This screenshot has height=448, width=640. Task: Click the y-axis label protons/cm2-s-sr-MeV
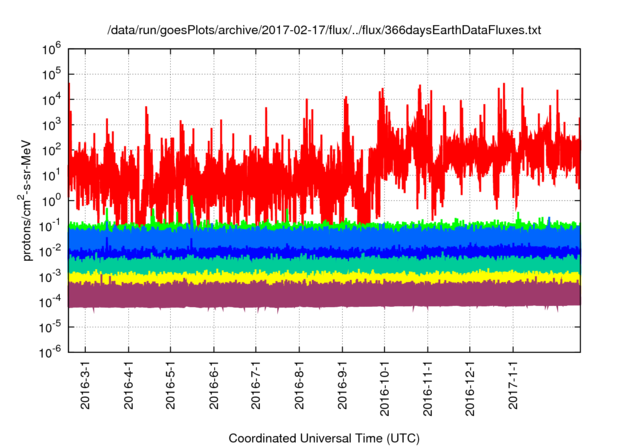[x=25, y=200]
